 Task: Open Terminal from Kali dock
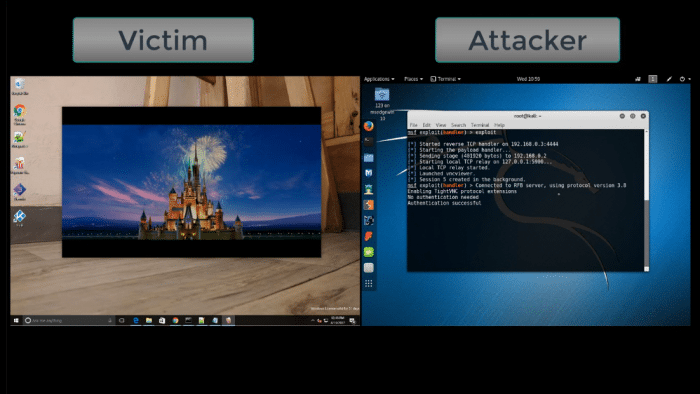coord(369,142)
